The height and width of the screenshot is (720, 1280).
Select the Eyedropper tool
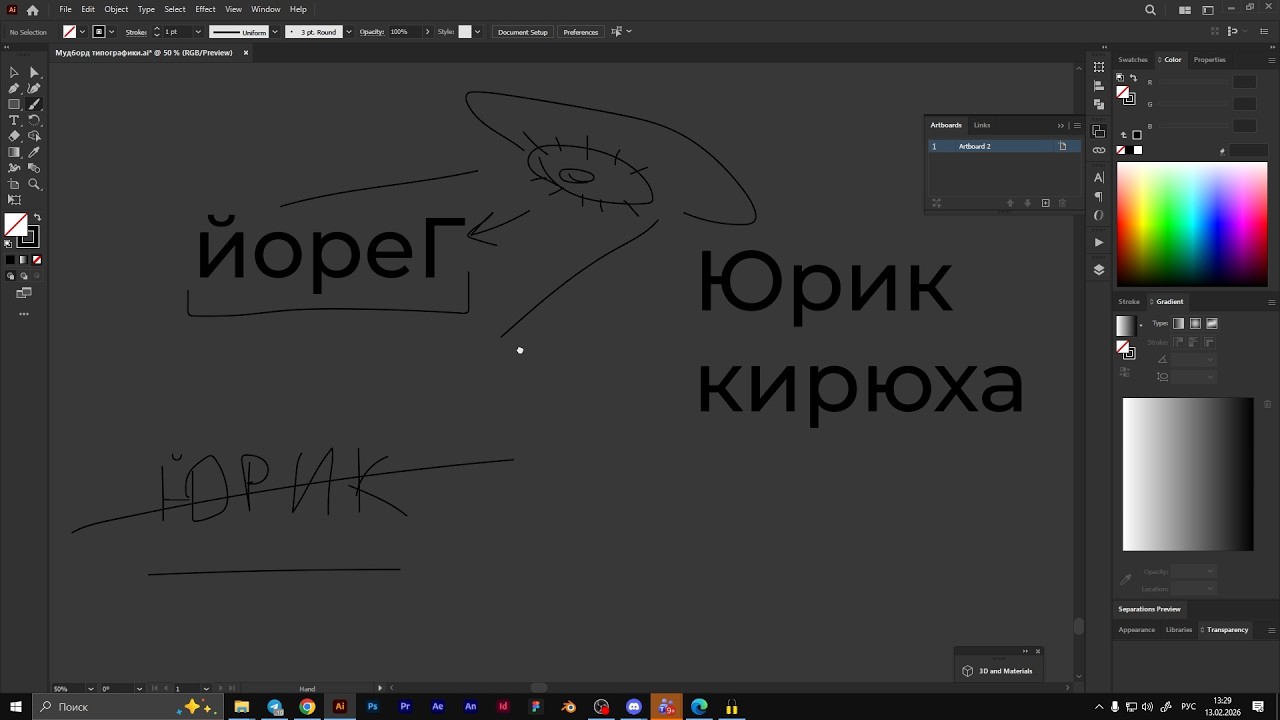[34, 152]
